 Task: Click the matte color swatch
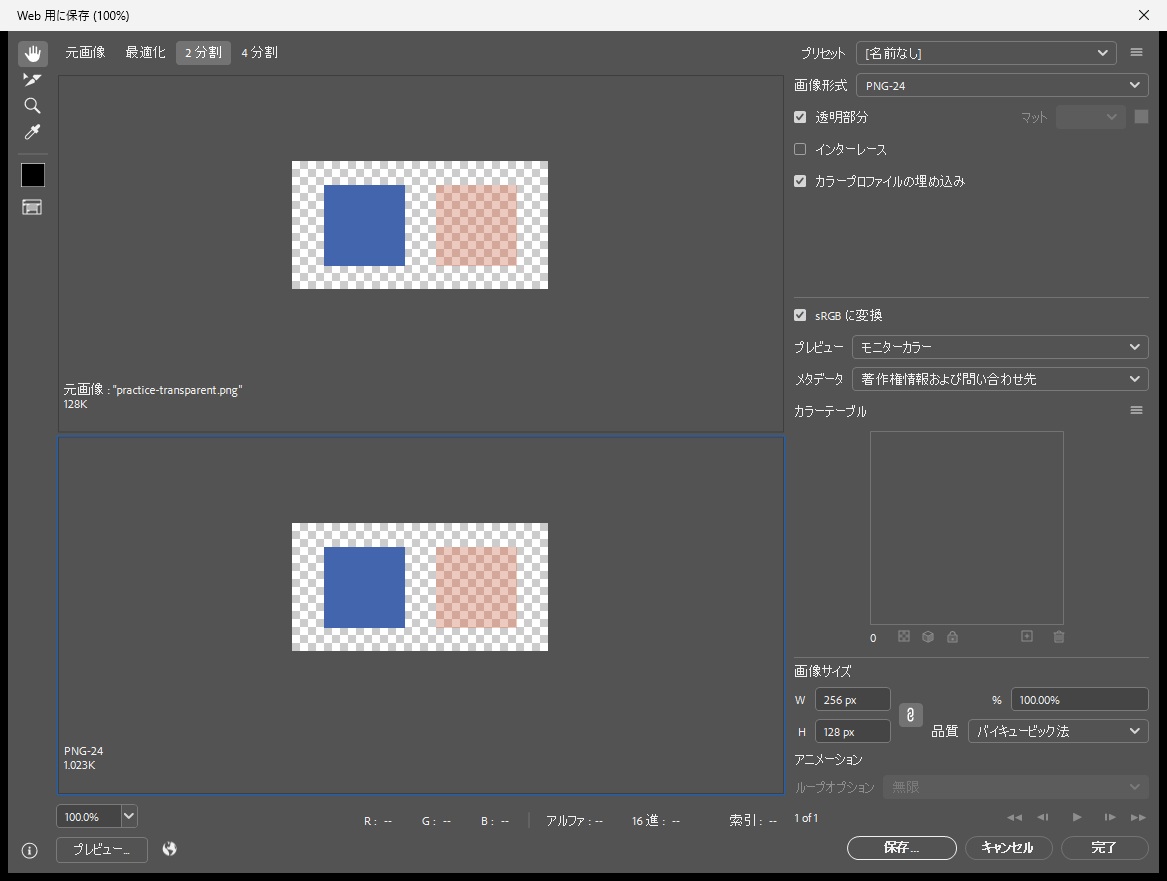(1141, 117)
